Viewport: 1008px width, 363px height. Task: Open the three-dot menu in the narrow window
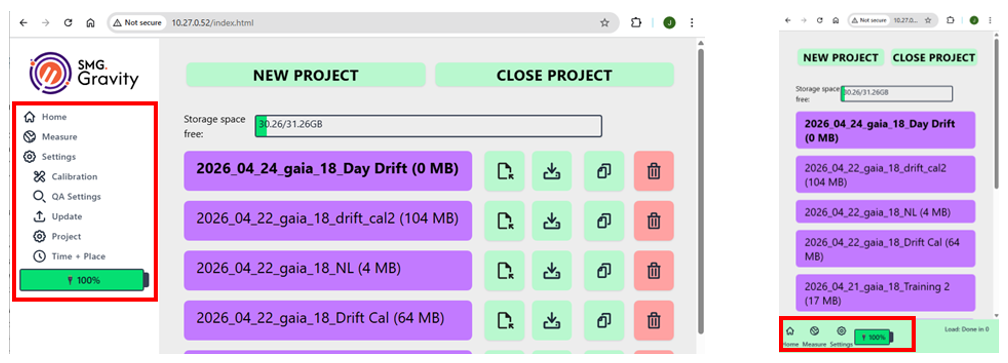[x=990, y=21]
